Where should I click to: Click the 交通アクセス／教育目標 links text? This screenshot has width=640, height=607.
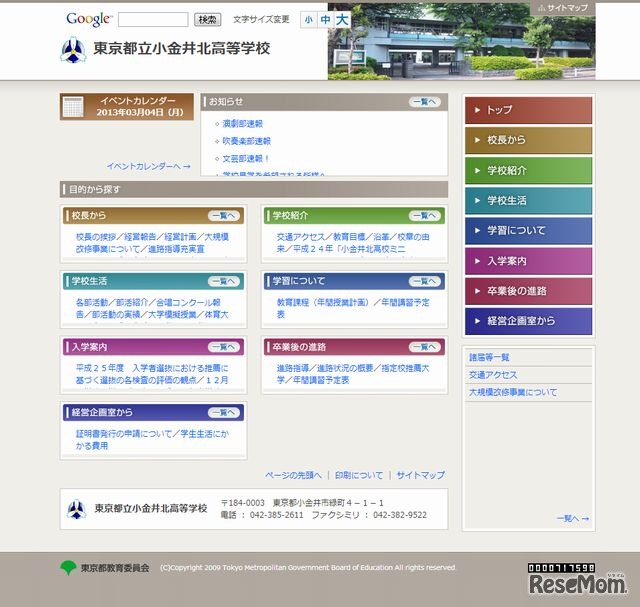(x=353, y=243)
